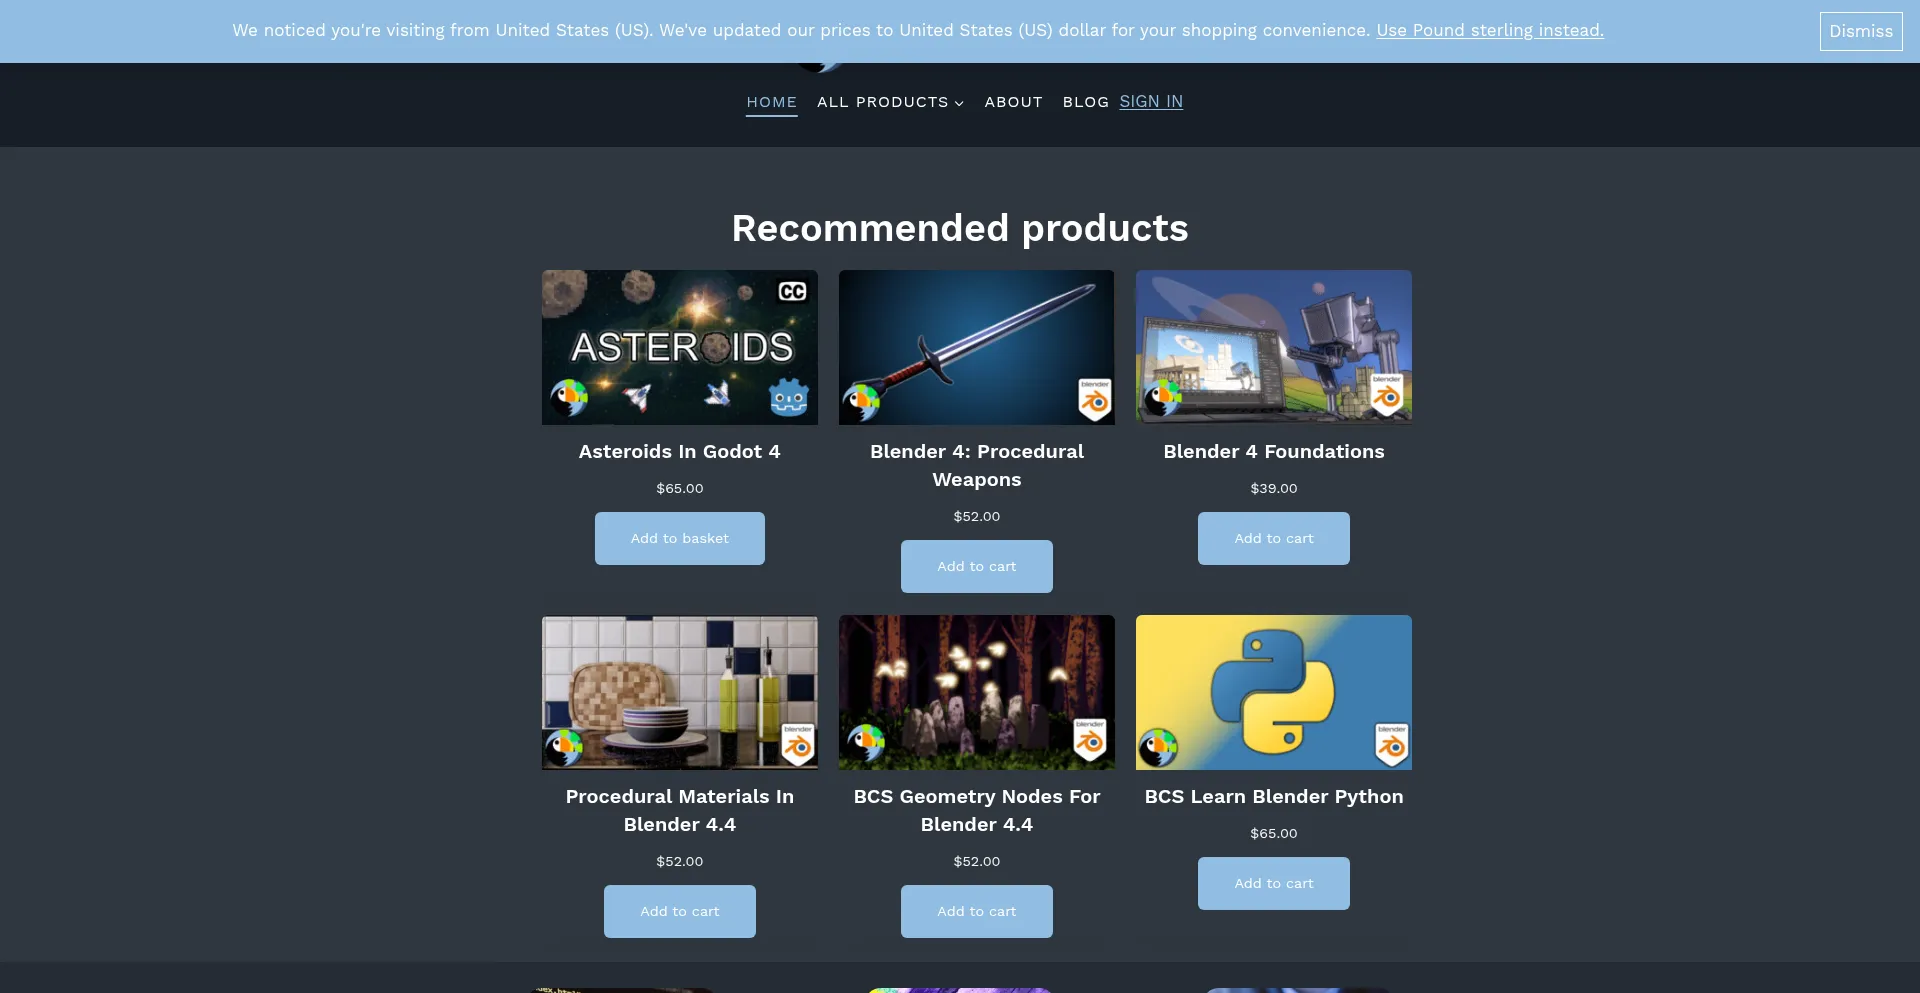The height and width of the screenshot is (993, 1920).
Task: Click Blender badge on Procedural Weapons image
Action: coord(1095,398)
